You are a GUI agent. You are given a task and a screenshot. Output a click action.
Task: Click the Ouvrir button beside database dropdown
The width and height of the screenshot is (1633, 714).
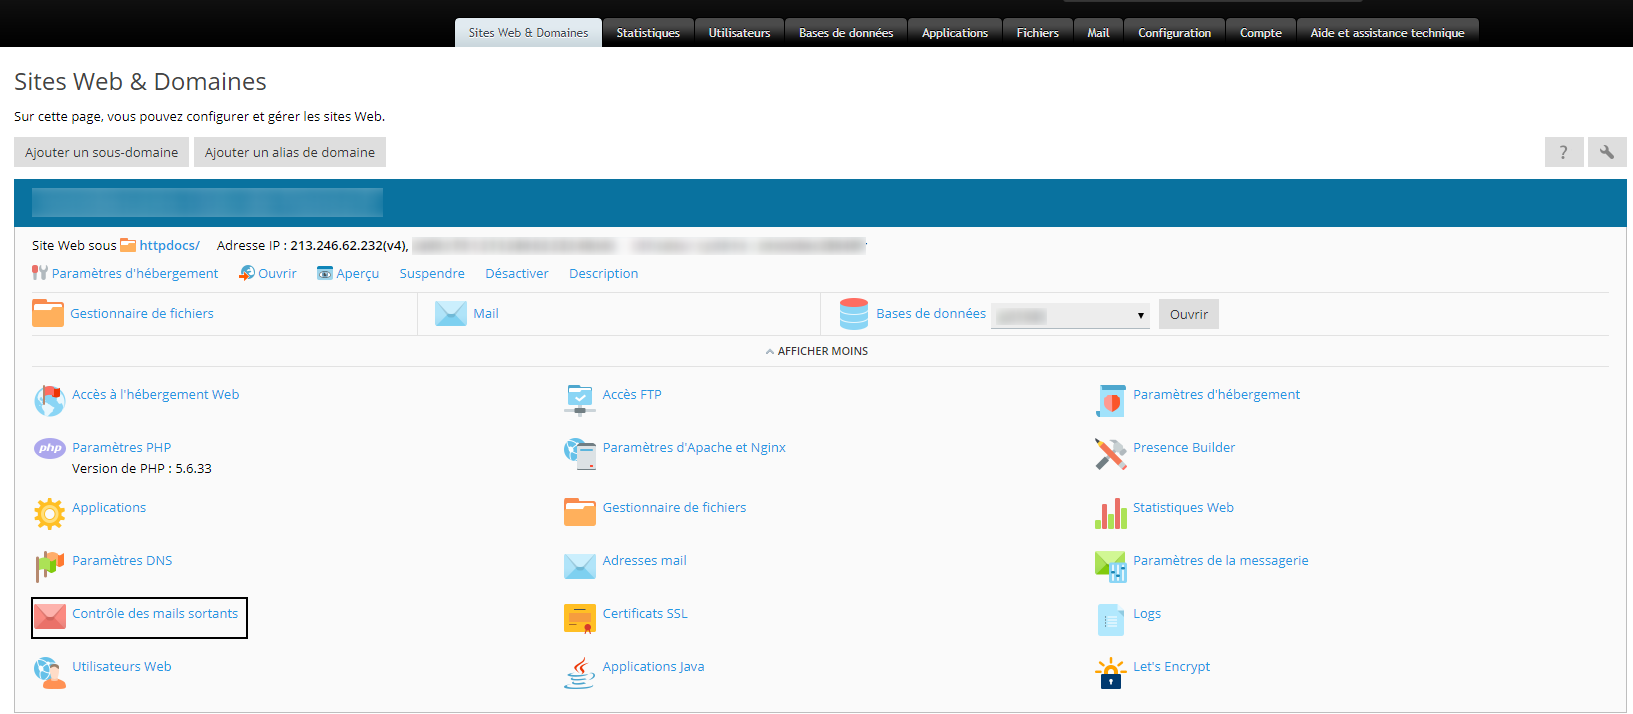click(x=1189, y=314)
